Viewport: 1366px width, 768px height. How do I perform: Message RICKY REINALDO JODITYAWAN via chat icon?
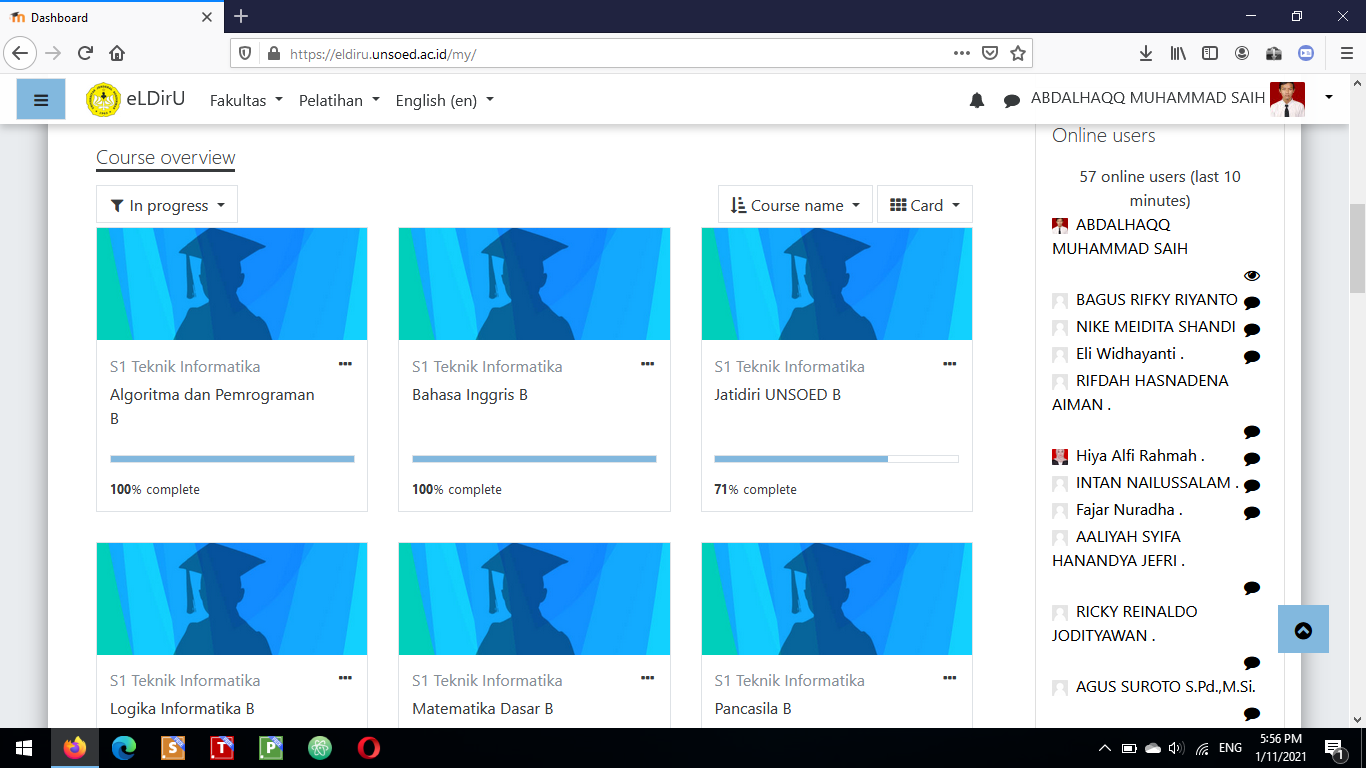[x=1252, y=662]
